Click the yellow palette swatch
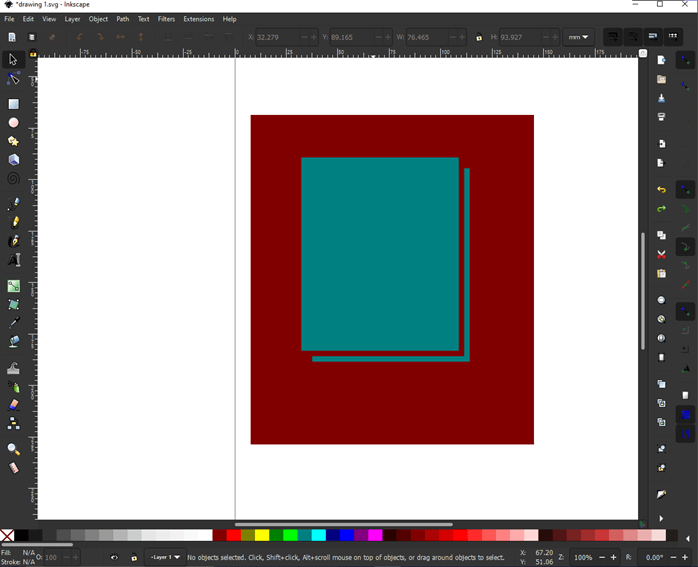 pyautogui.click(x=261, y=536)
